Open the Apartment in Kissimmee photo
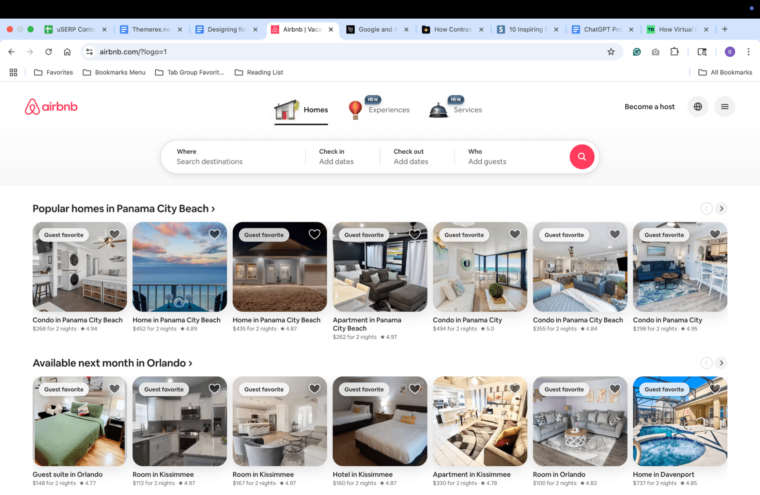The height and width of the screenshot is (495, 760). click(x=480, y=421)
